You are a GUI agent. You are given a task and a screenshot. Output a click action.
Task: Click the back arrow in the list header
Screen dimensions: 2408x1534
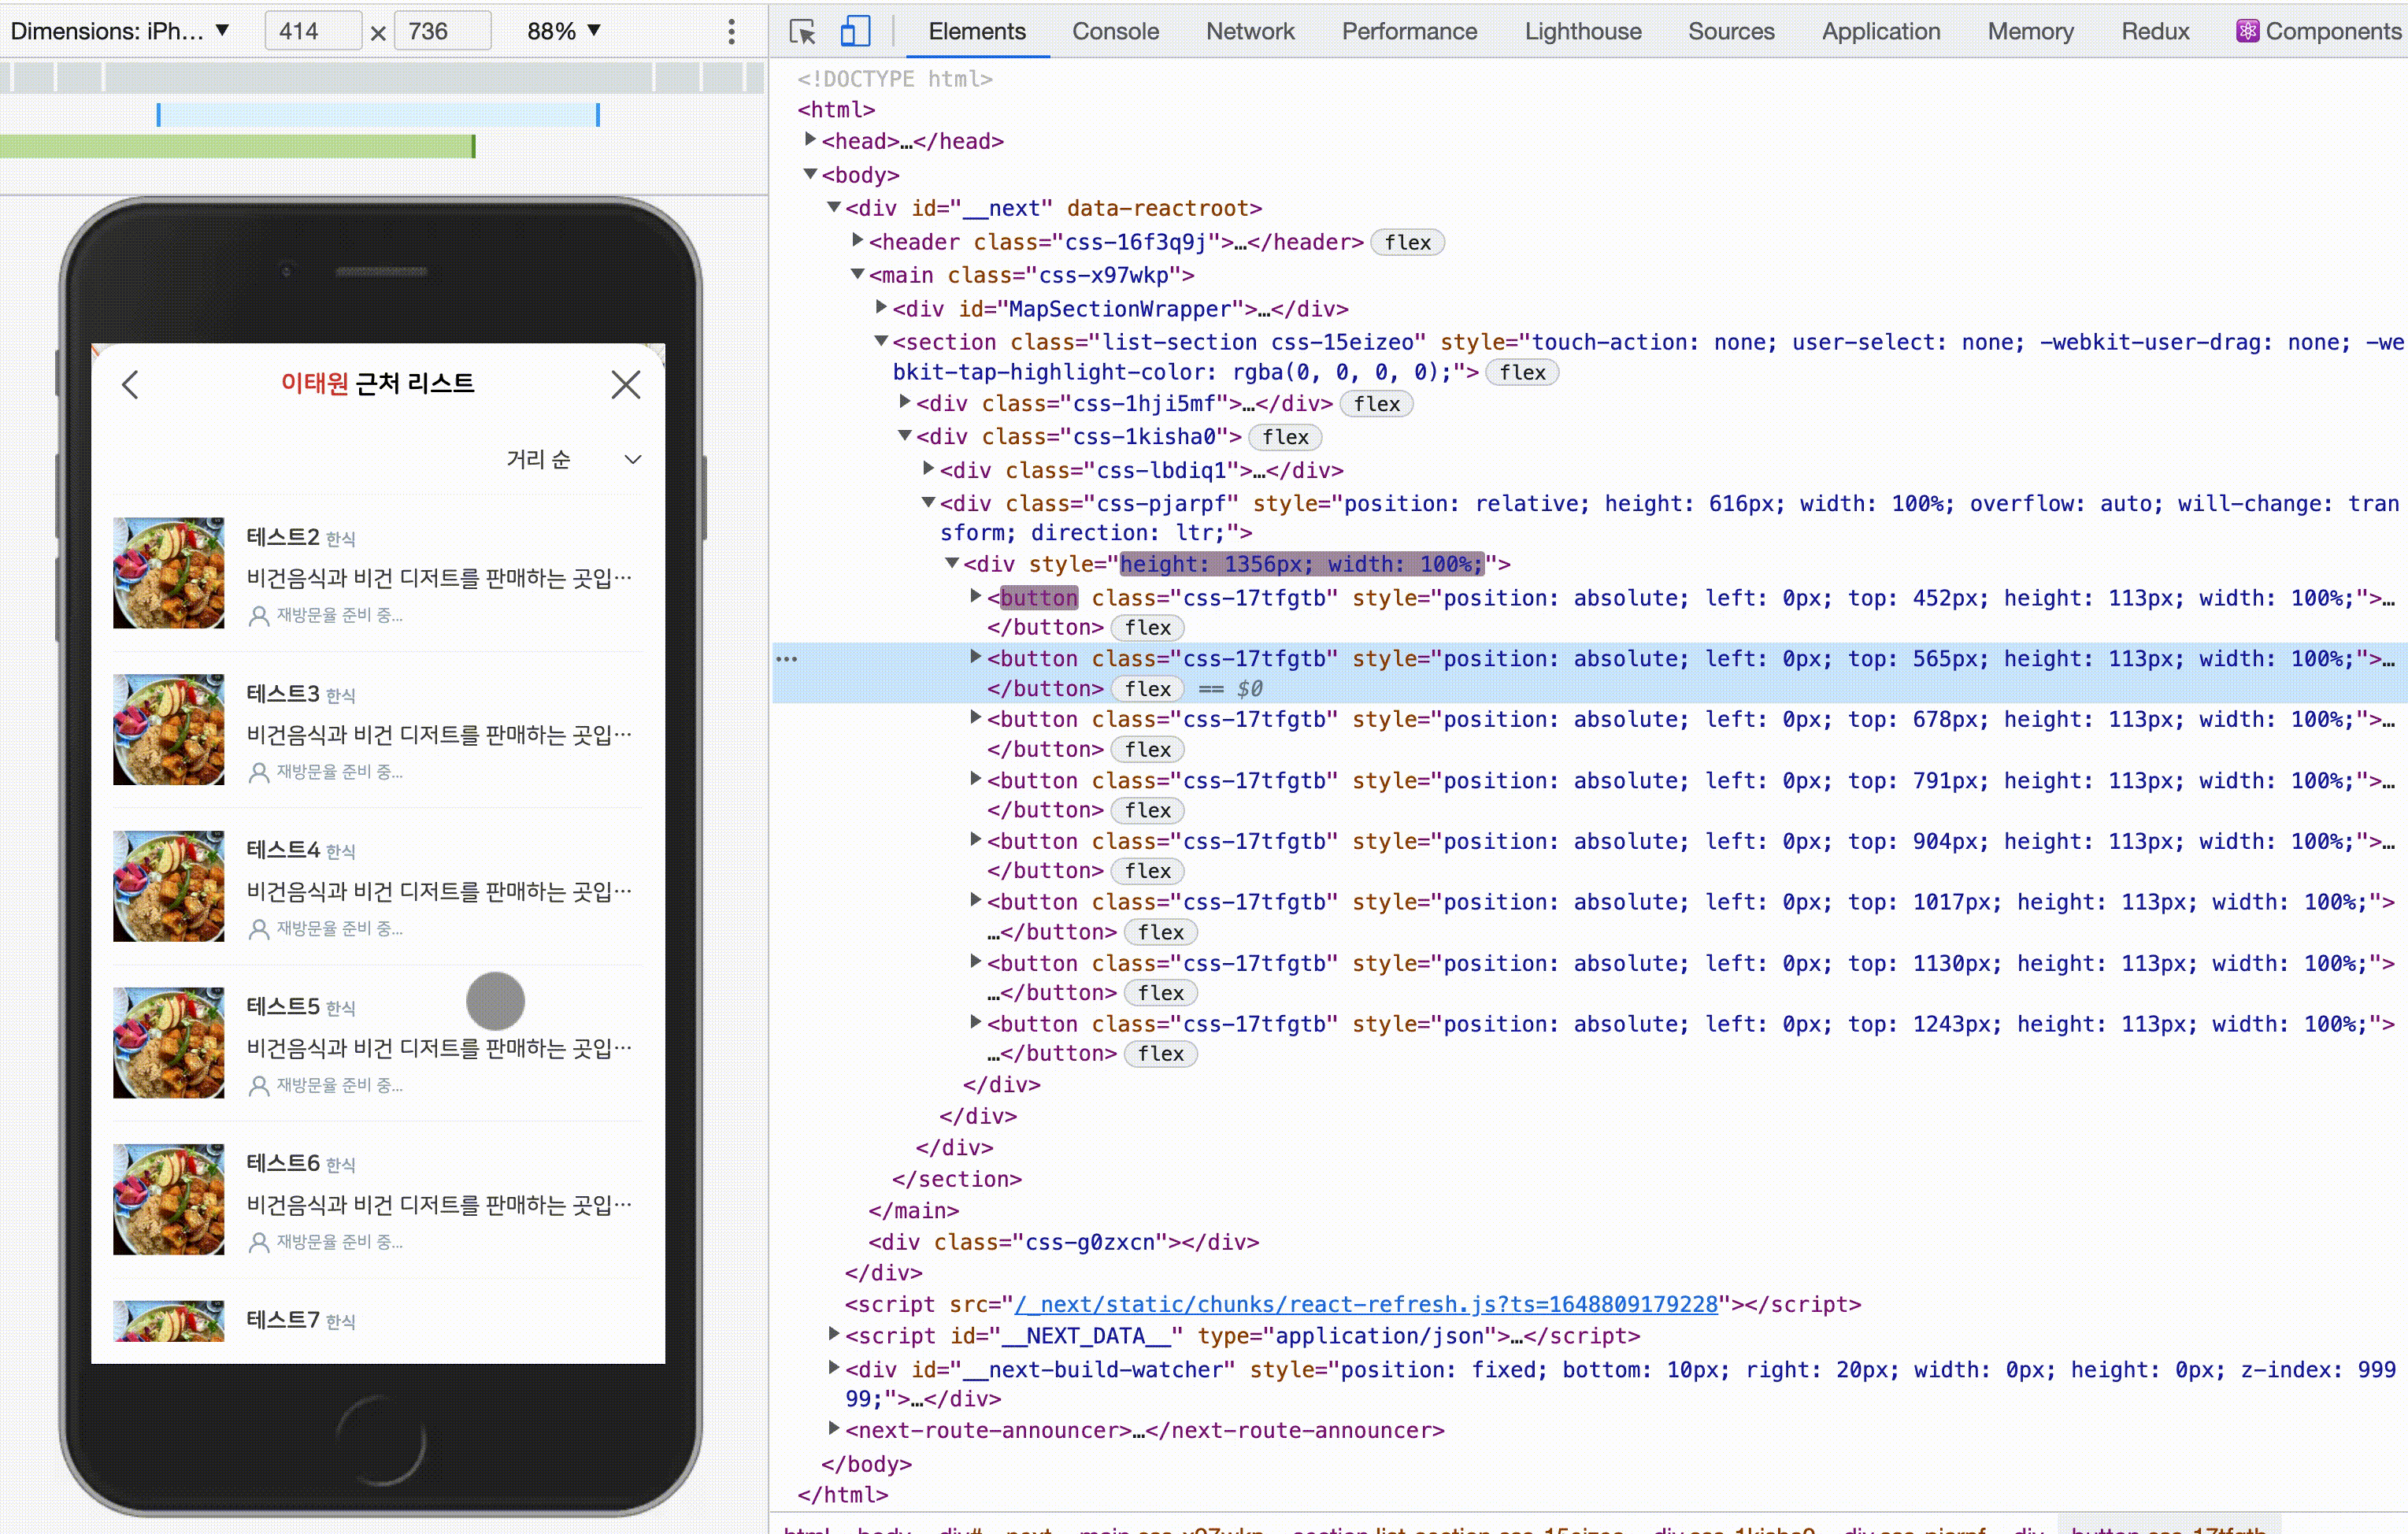131,384
